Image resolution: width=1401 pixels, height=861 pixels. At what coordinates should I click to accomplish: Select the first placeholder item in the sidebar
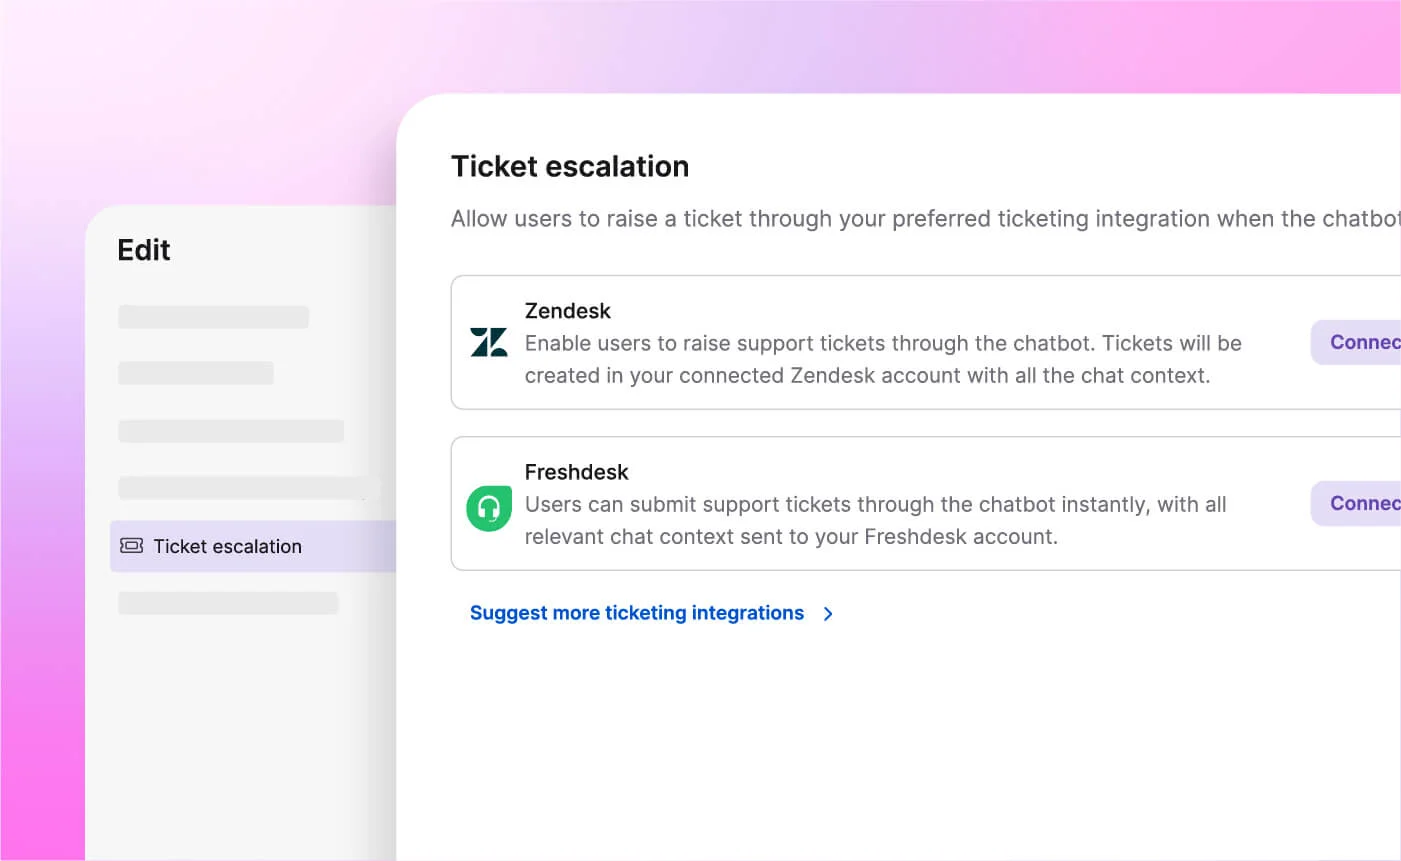click(213, 316)
